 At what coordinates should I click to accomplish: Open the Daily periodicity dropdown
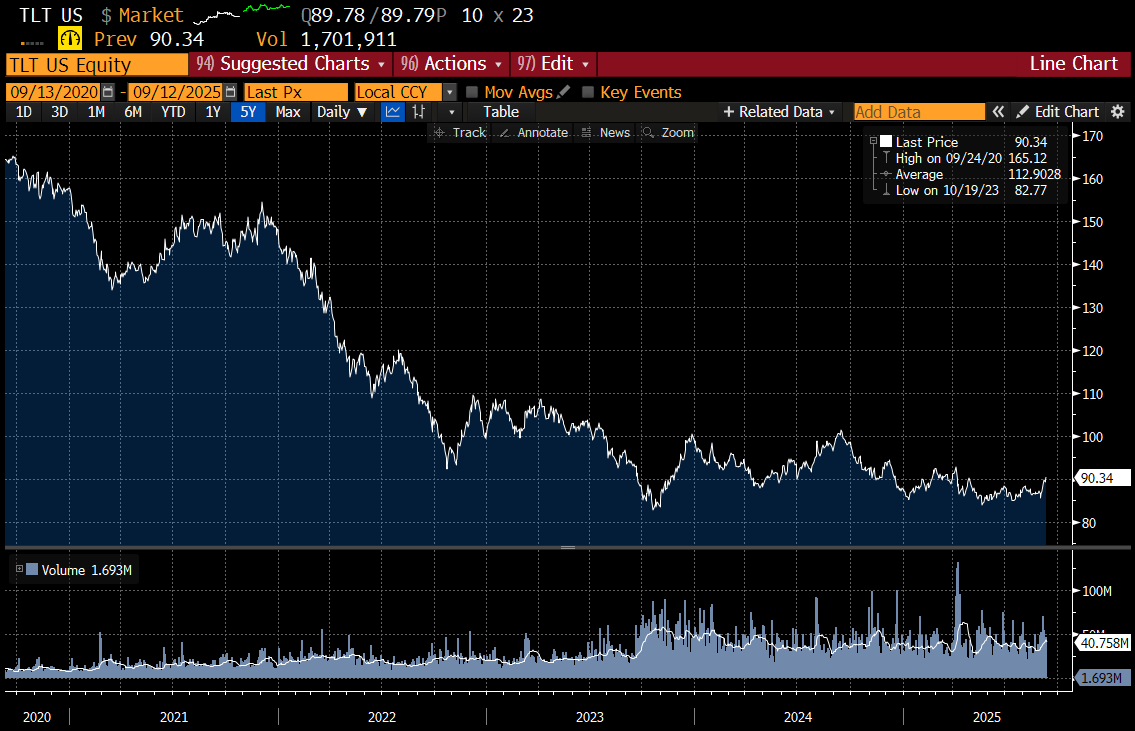tap(342, 112)
